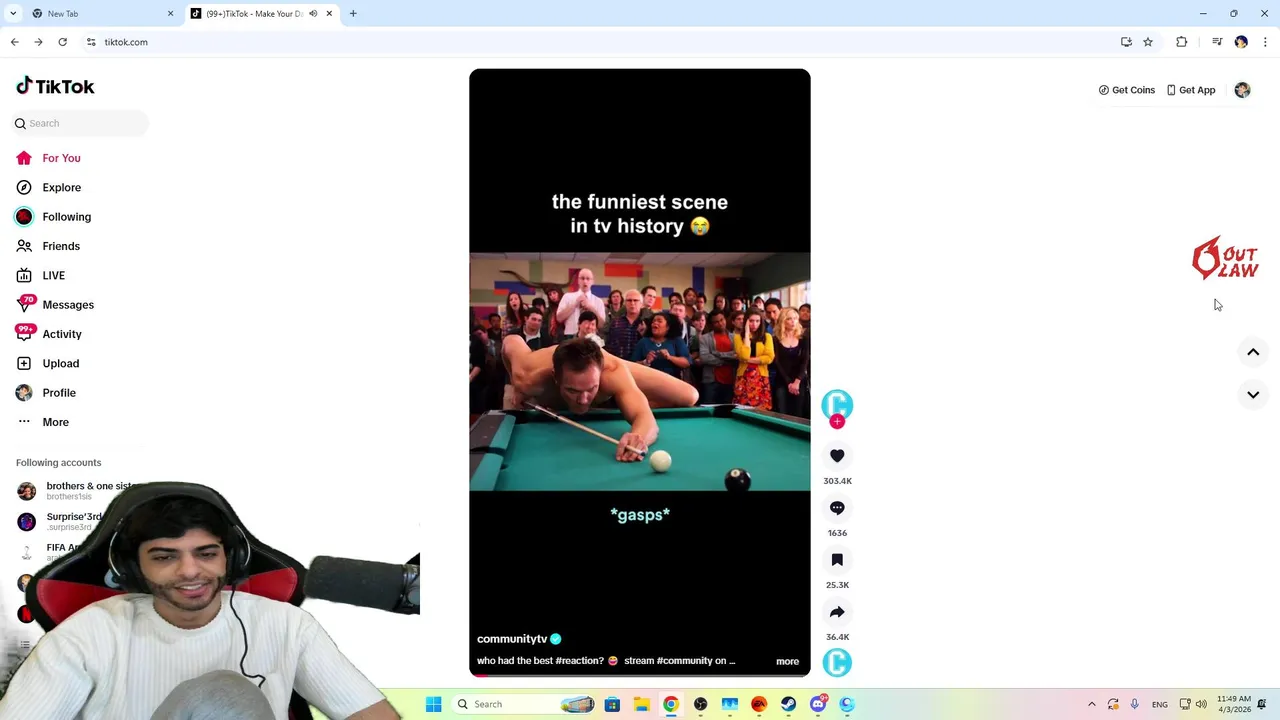Open Profile from the sidebar

(x=46, y=393)
